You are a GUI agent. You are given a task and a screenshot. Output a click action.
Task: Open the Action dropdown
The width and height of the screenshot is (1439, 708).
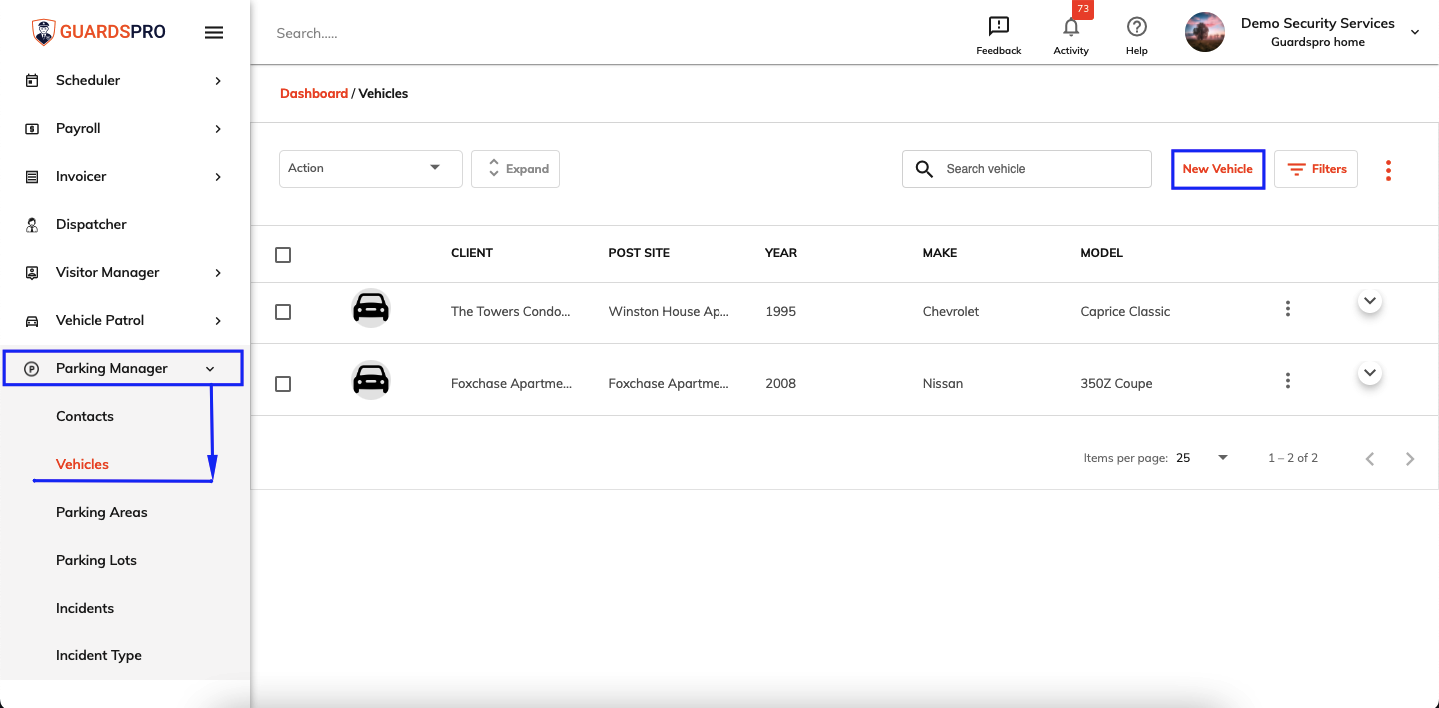(x=370, y=168)
